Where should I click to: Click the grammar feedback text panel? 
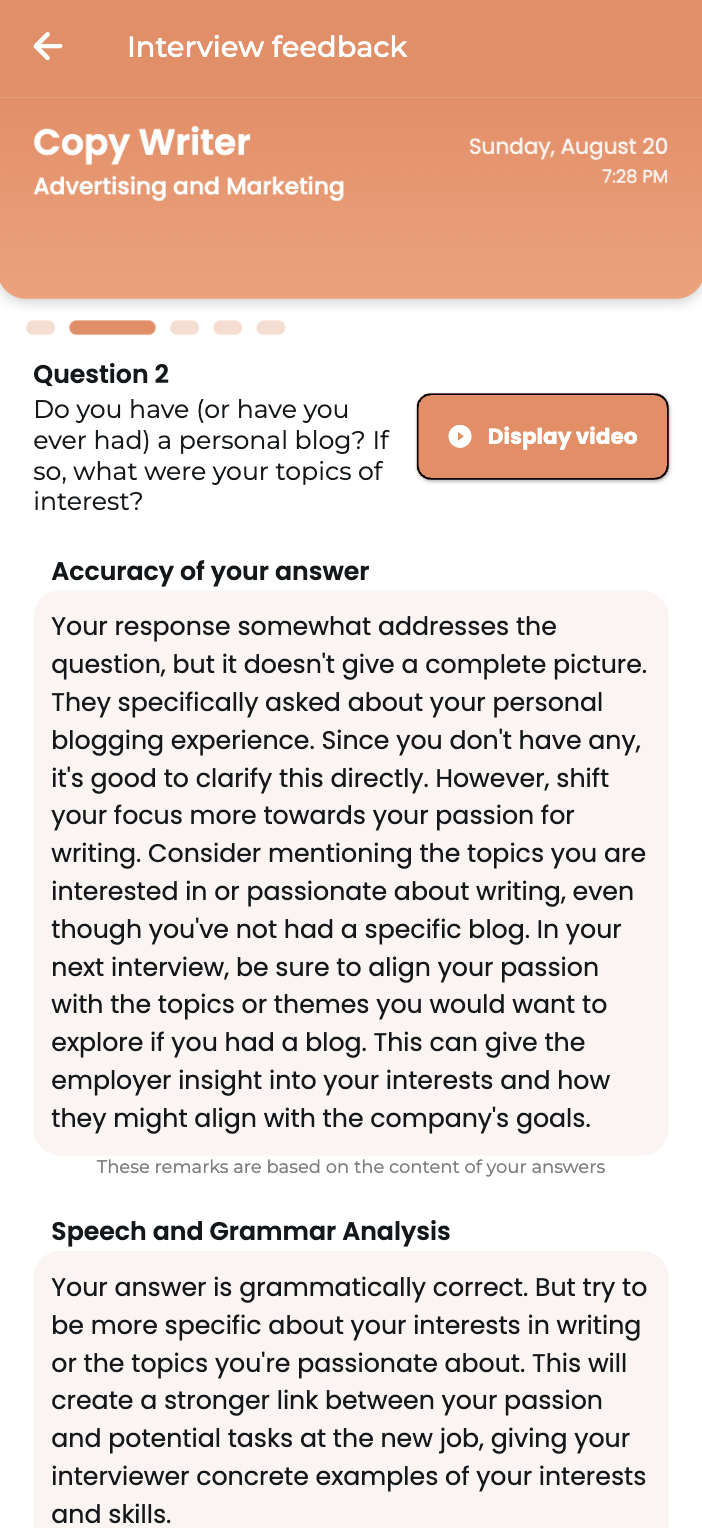click(x=351, y=1390)
